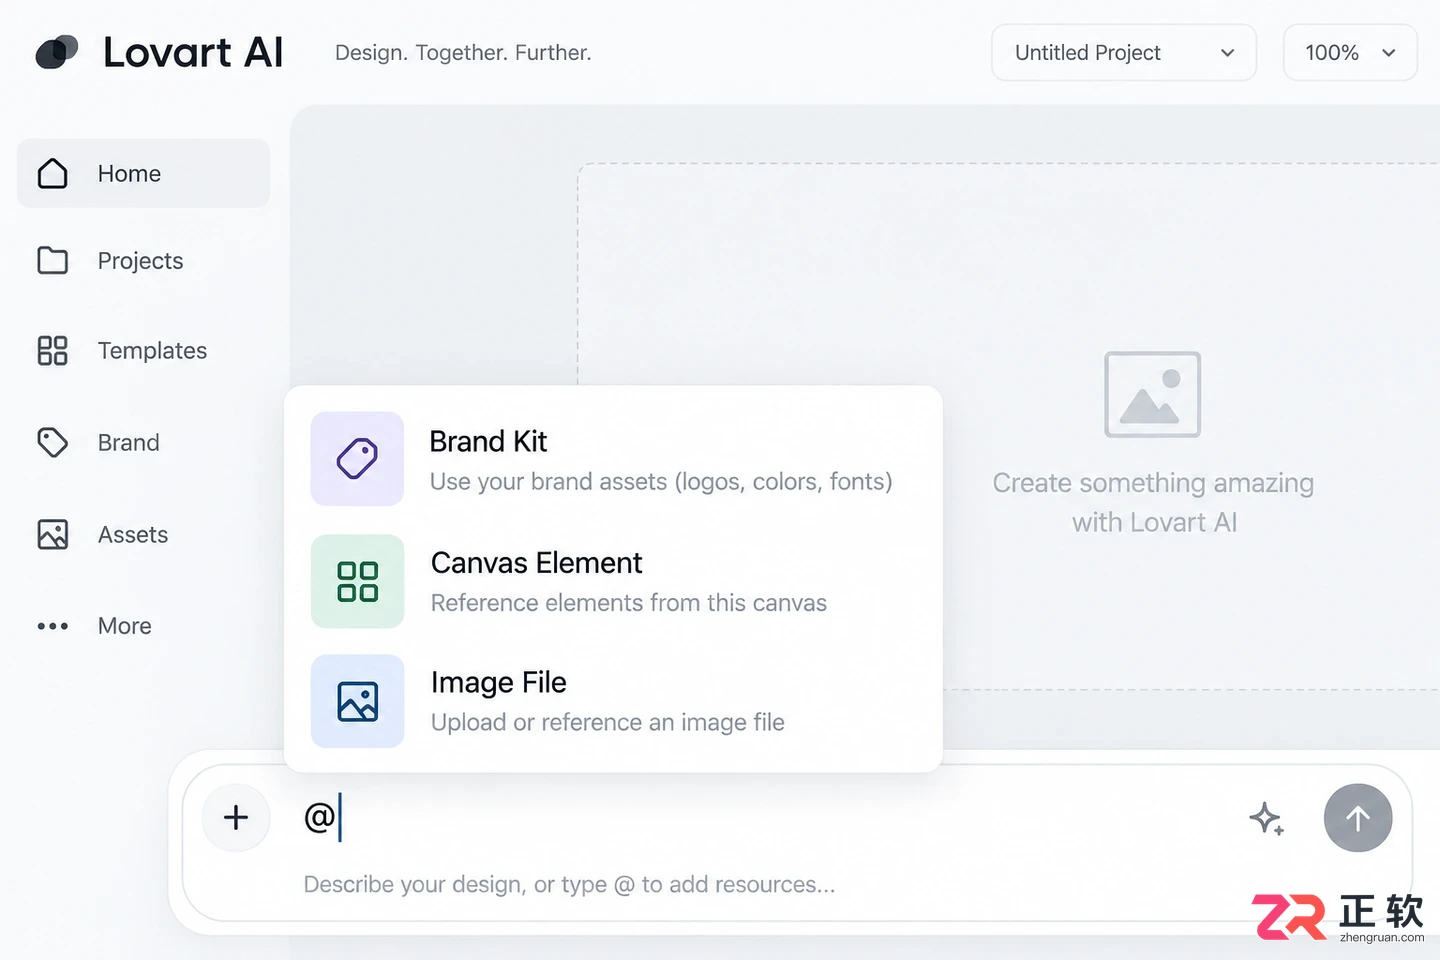Click the sparkle enhance prompt icon
This screenshot has height=960, width=1440.
click(1267, 818)
